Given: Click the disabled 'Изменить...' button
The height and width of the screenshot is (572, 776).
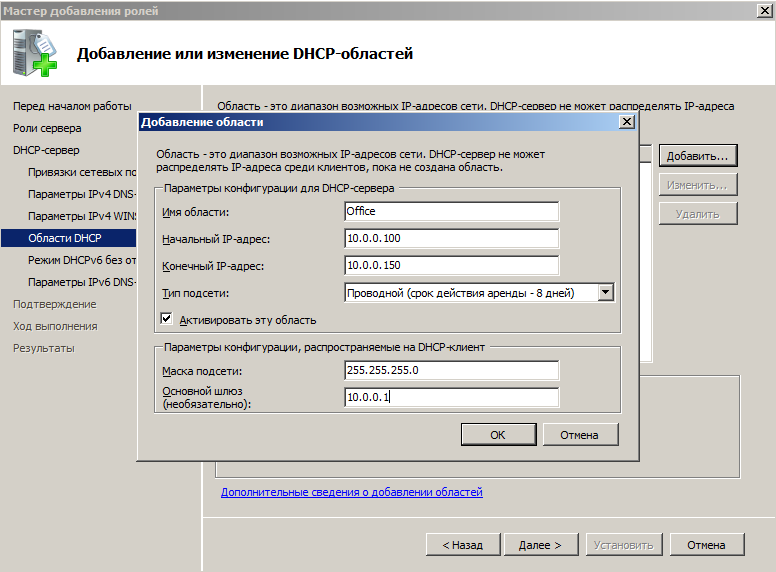Looking at the screenshot, I should coord(698,185).
